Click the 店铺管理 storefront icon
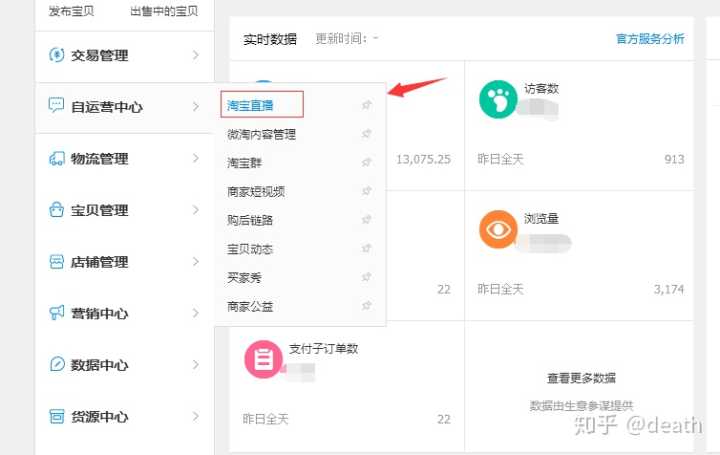 tap(56, 262)
